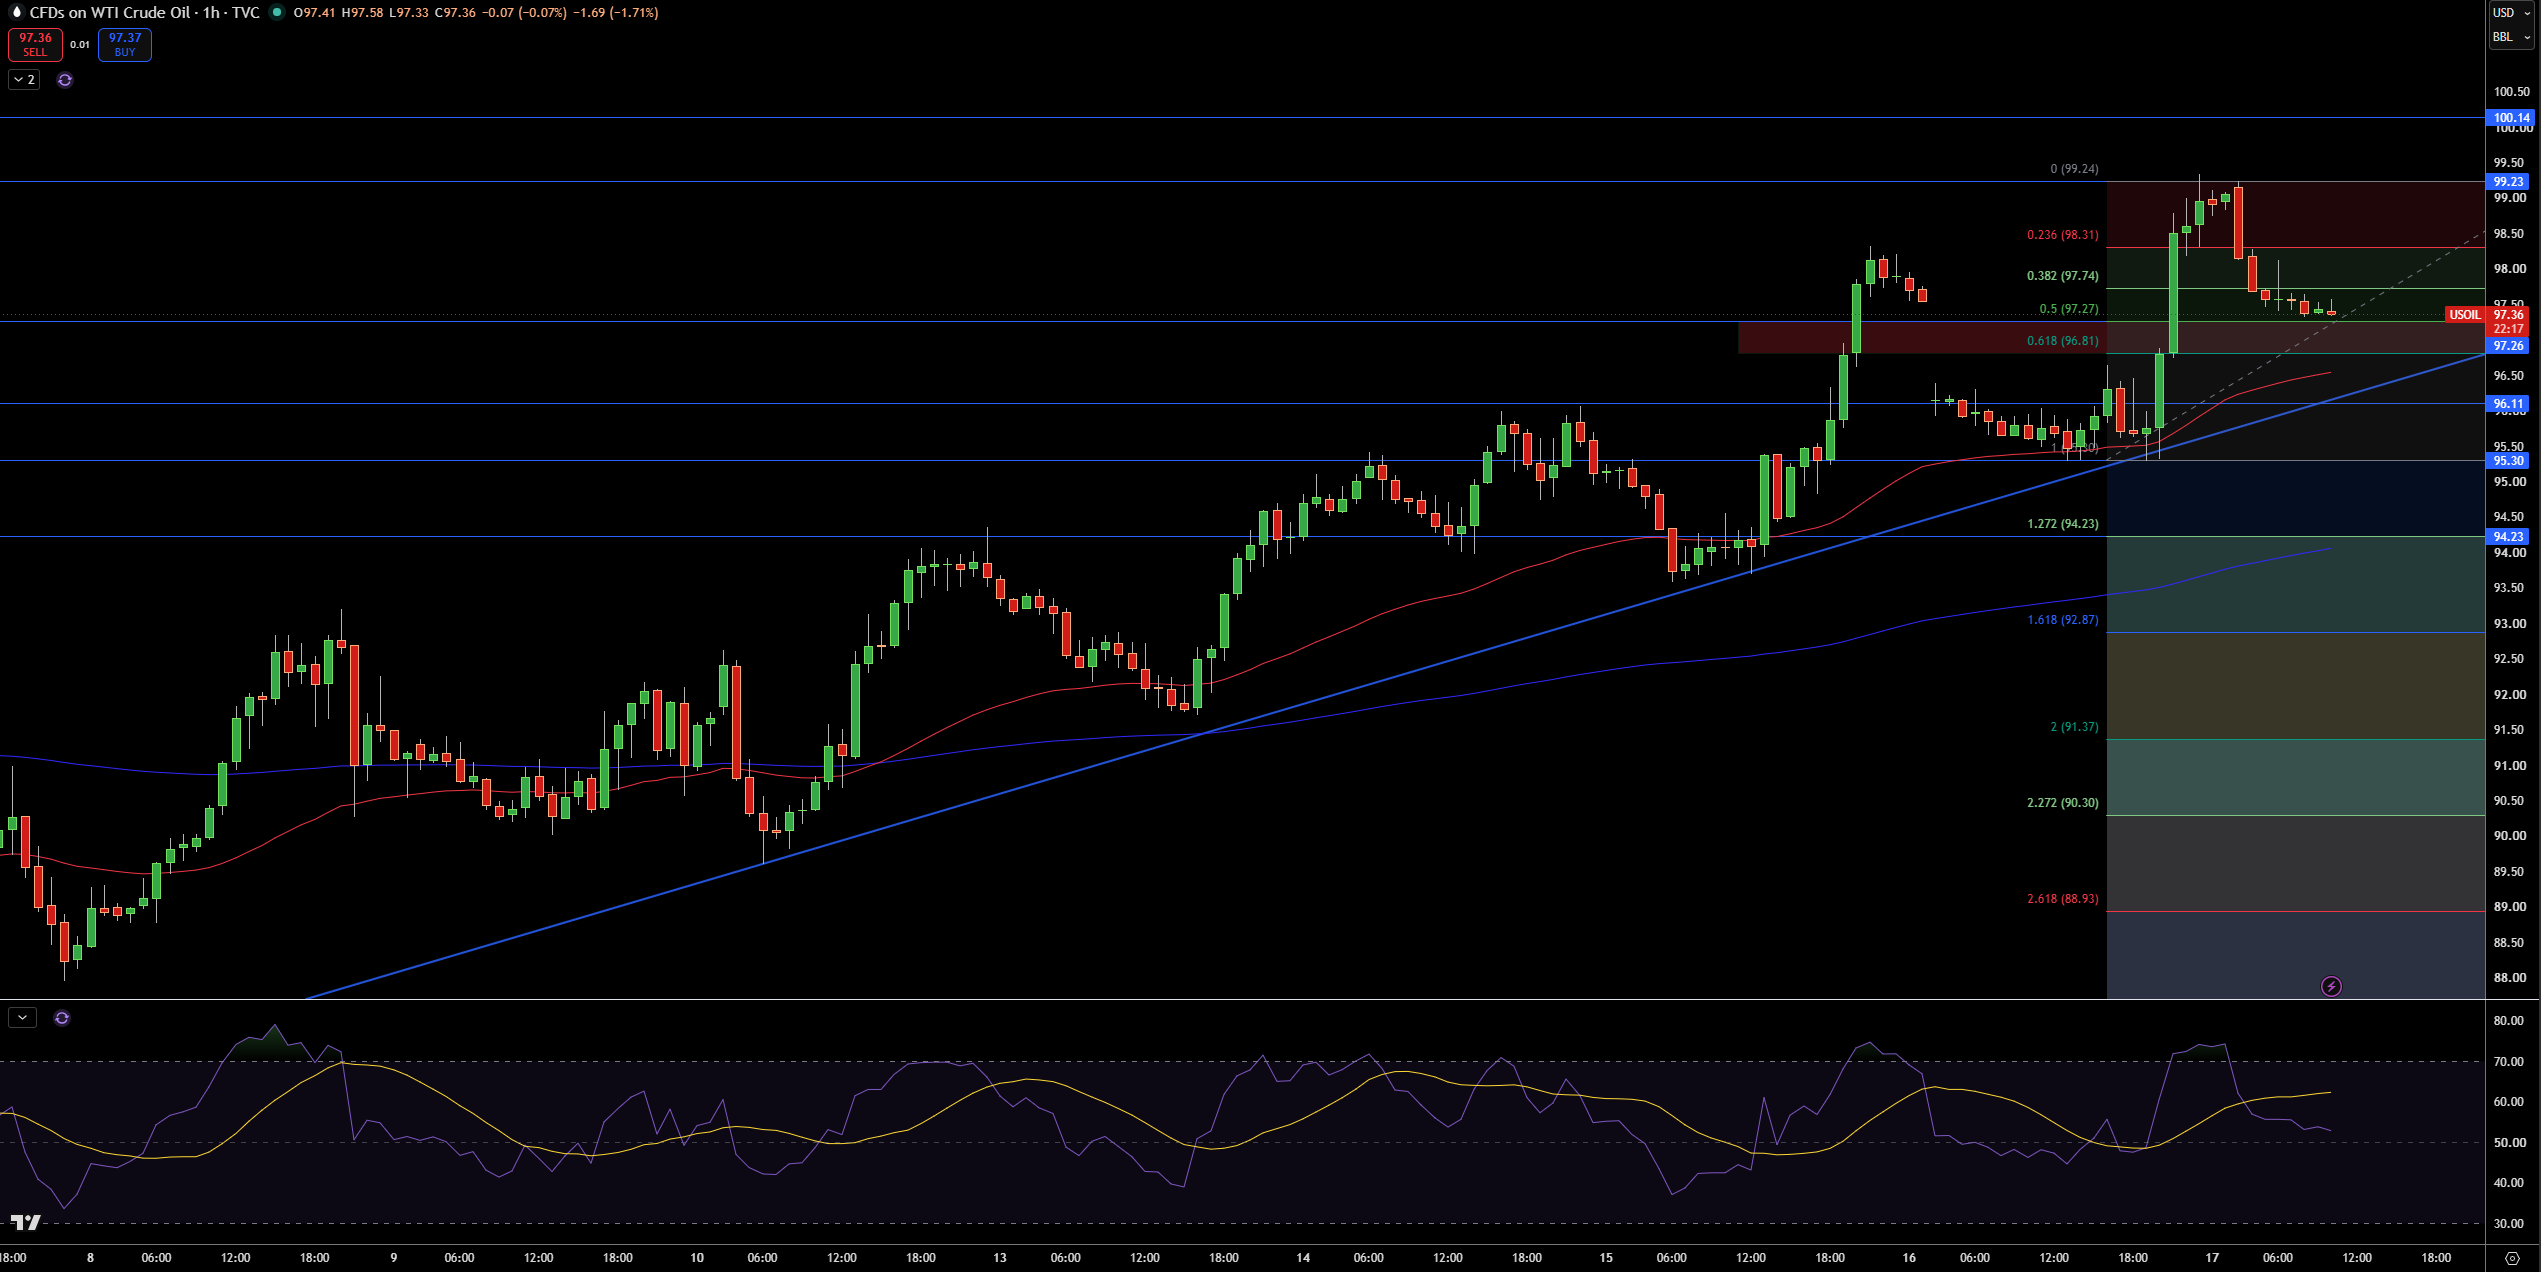
Task: Click RSI scale value 30.00
Action: coord(2509,1224)
